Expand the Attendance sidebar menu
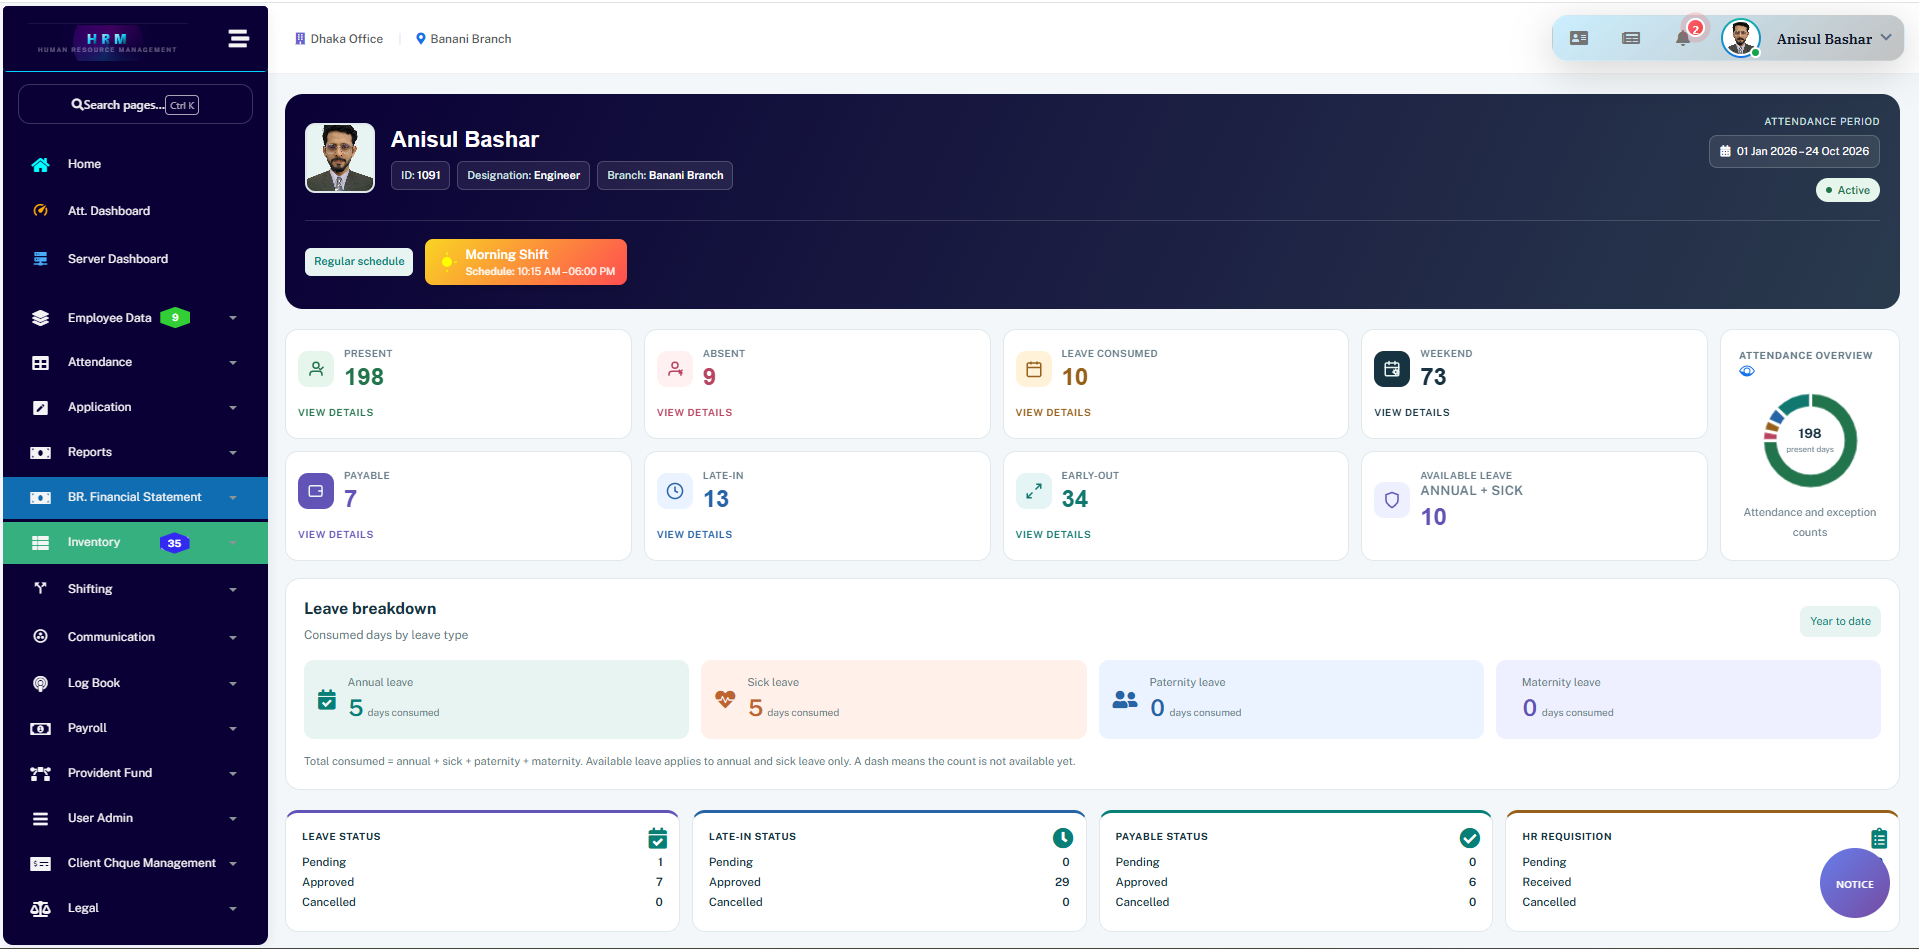1919x949 pixels. tap(135, 362)
